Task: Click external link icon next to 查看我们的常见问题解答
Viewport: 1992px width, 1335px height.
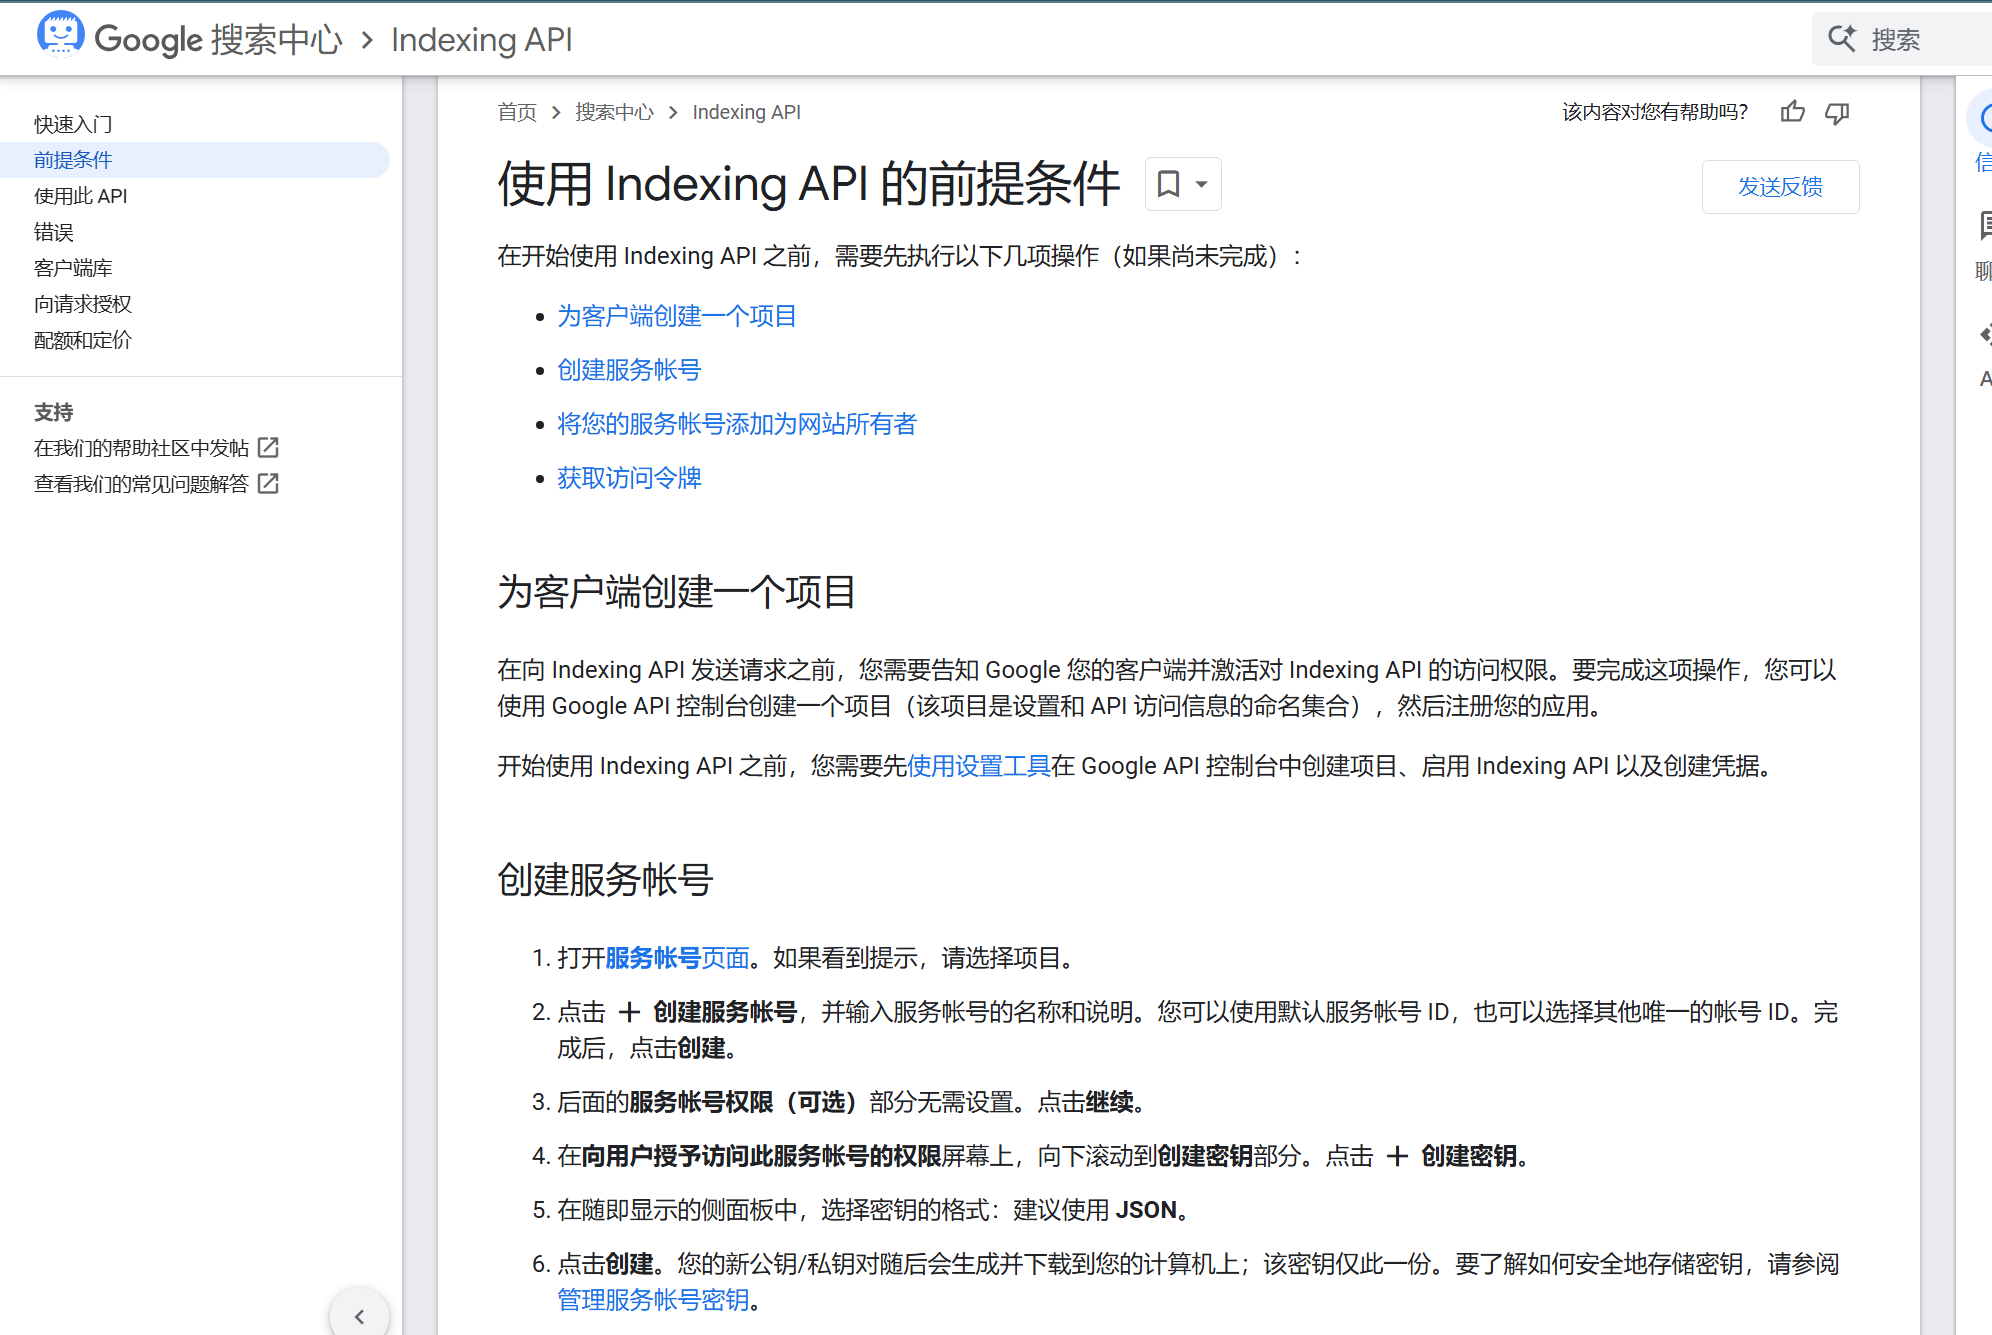Action: (268, 483)
